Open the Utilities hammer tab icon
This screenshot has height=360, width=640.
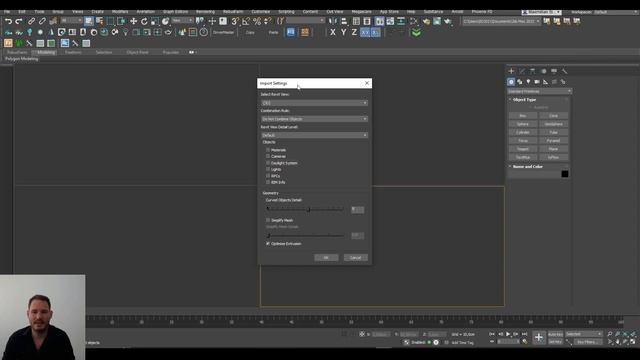click(x=564, y=71)
